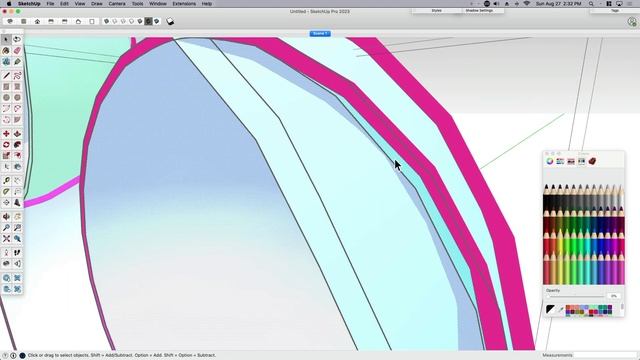Select the Offset tool
This screenshot has height=360, width=640.
click(17, 156)
